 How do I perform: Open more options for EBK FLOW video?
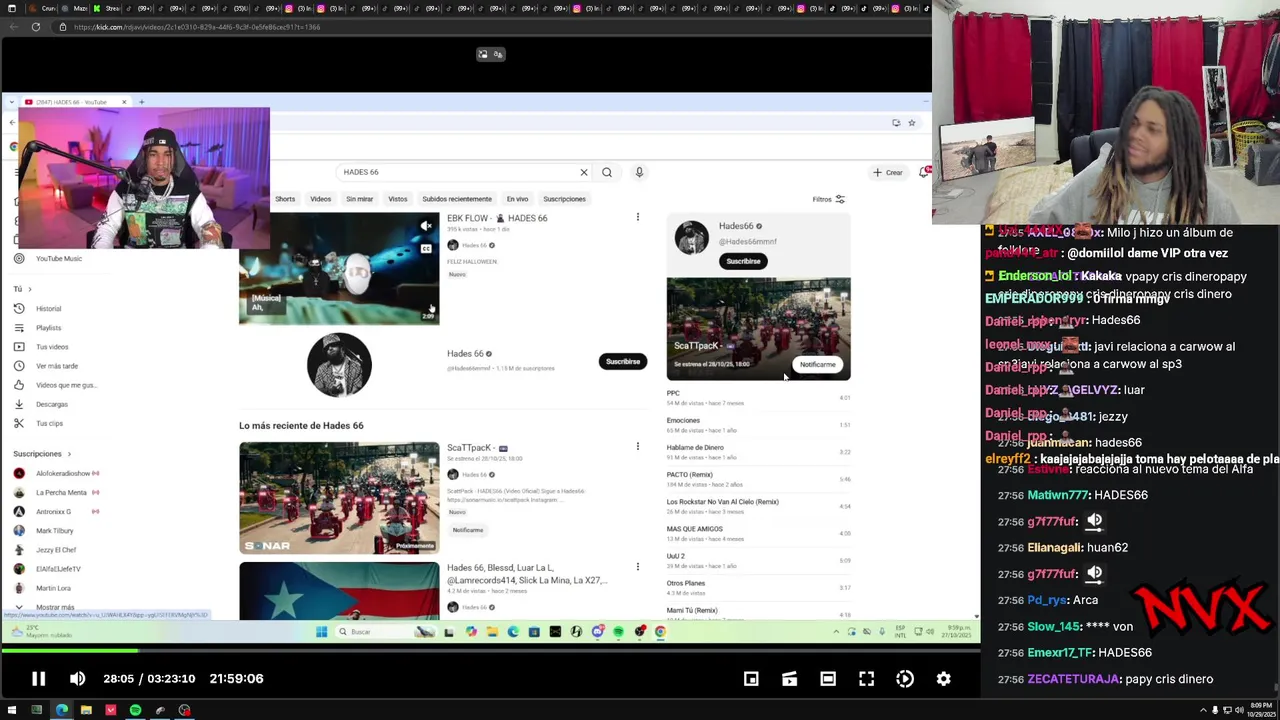coord(637,217)
